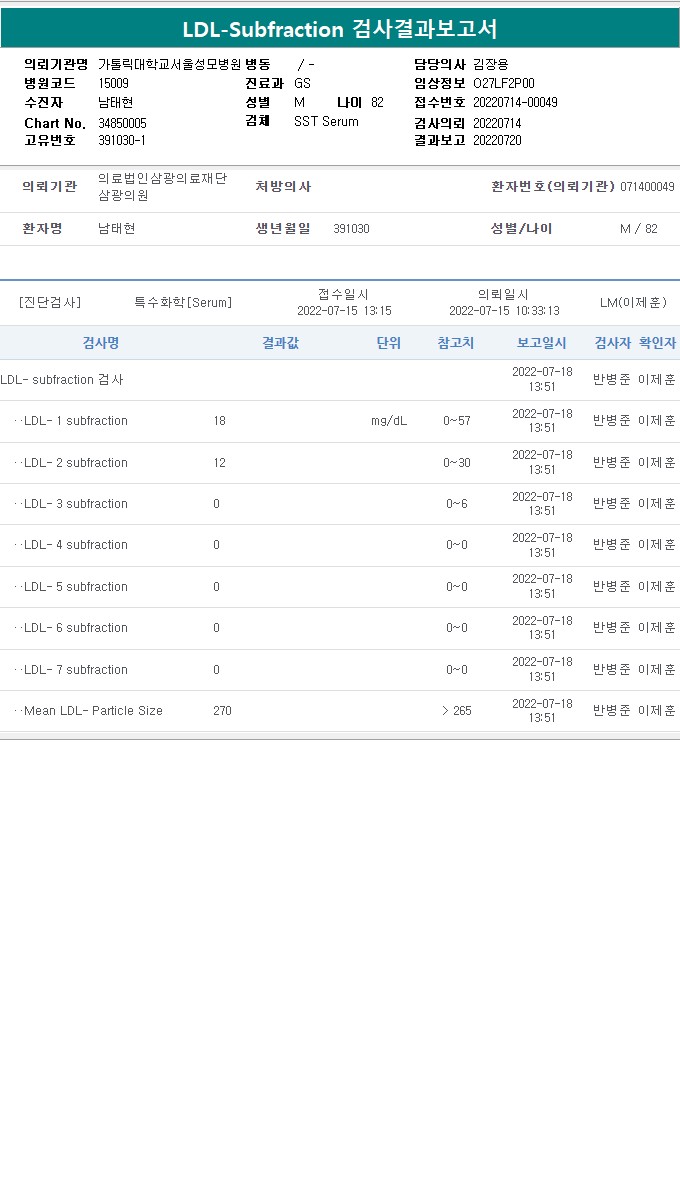Screen dimensions: 680x1182
Task: Click specimen value SST Serum
Action: pyautogui.click(x=326, y=121)
